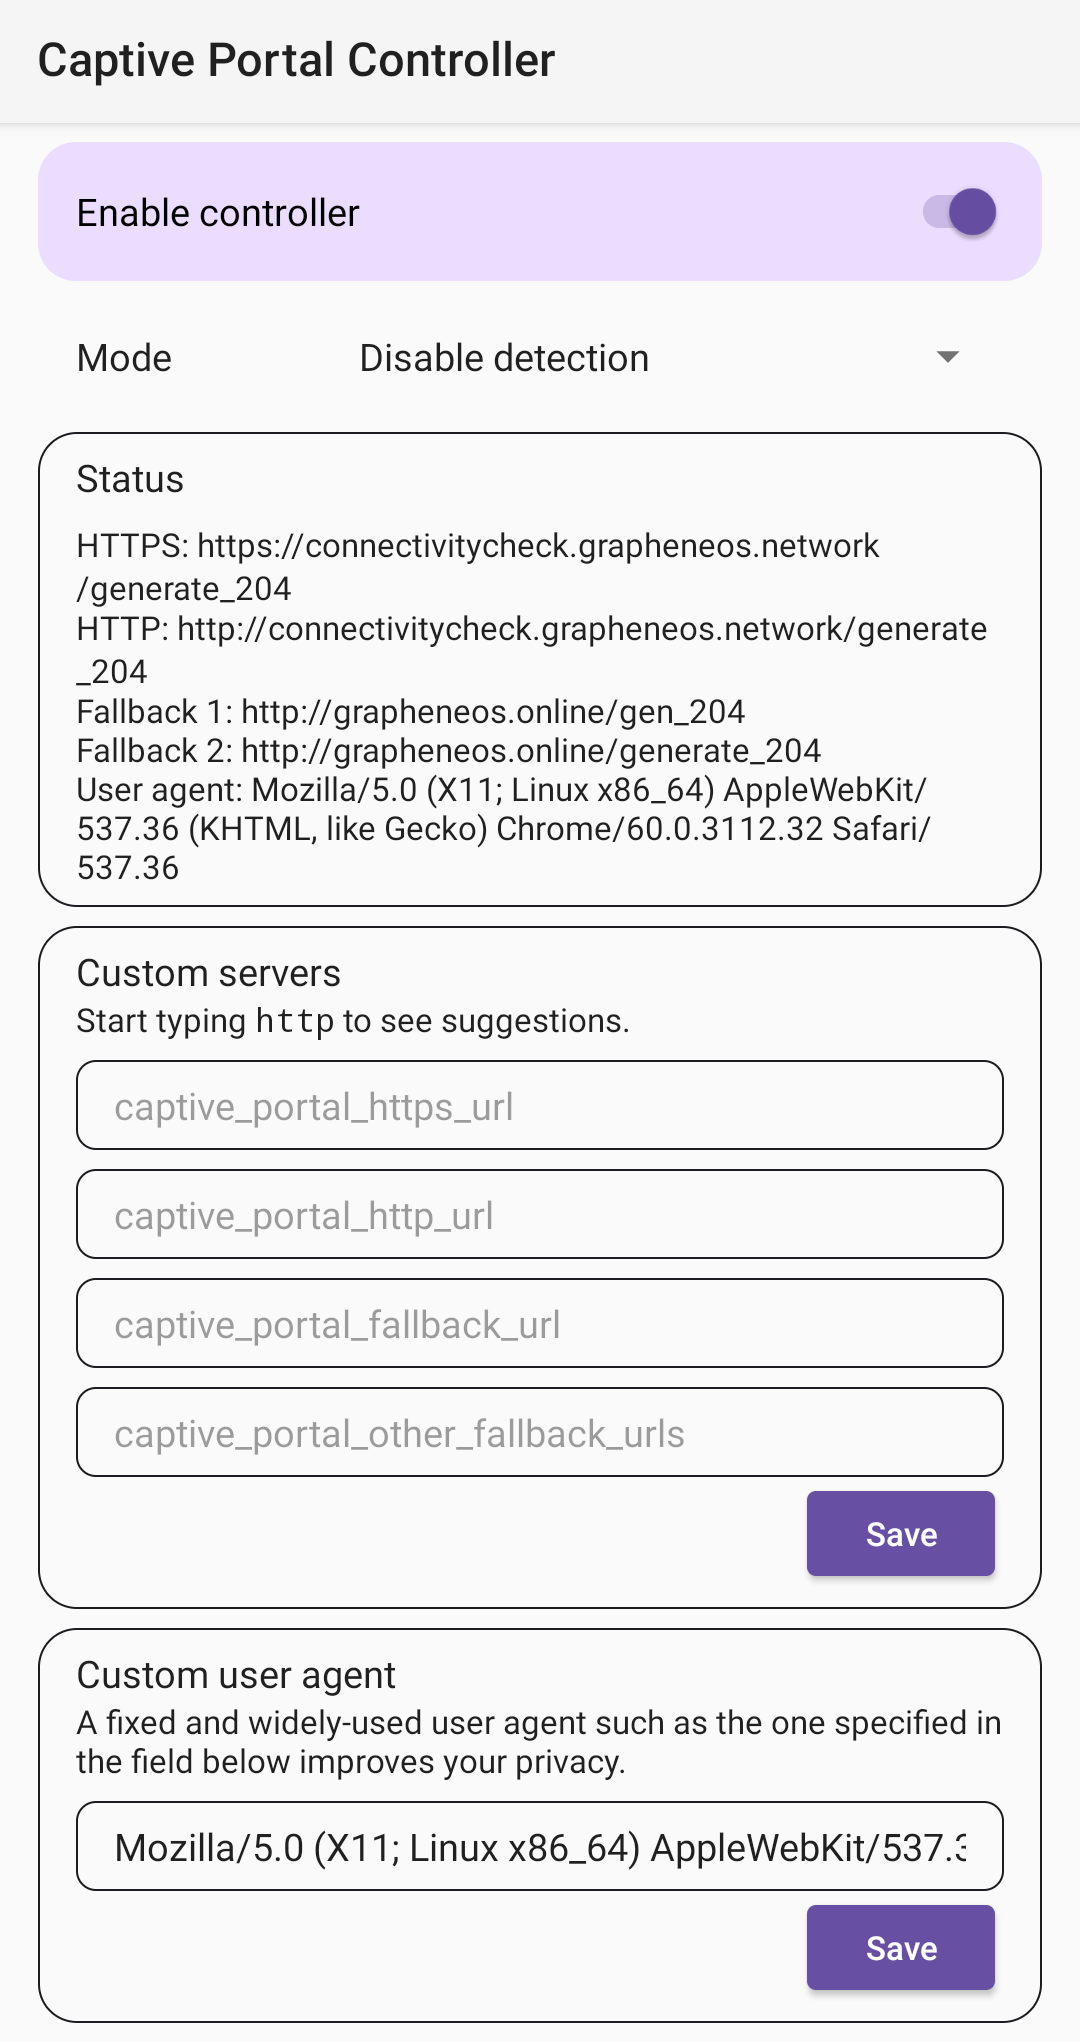This screenshot has width=1080, height=2042.
Task: Click the Status panel heading
Action: click(x=129, y=480)
